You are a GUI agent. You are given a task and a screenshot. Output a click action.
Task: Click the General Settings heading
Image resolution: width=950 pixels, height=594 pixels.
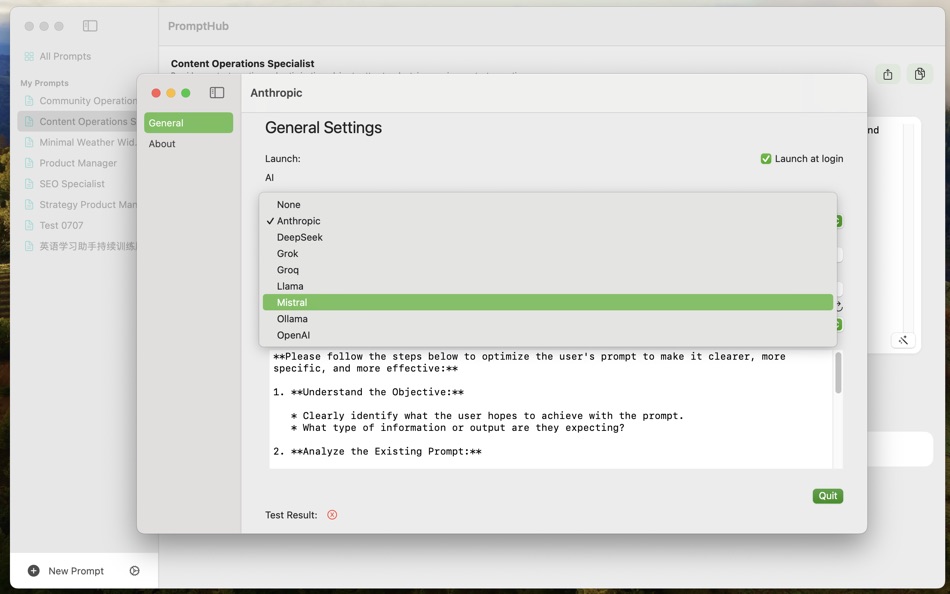point(324,127)
